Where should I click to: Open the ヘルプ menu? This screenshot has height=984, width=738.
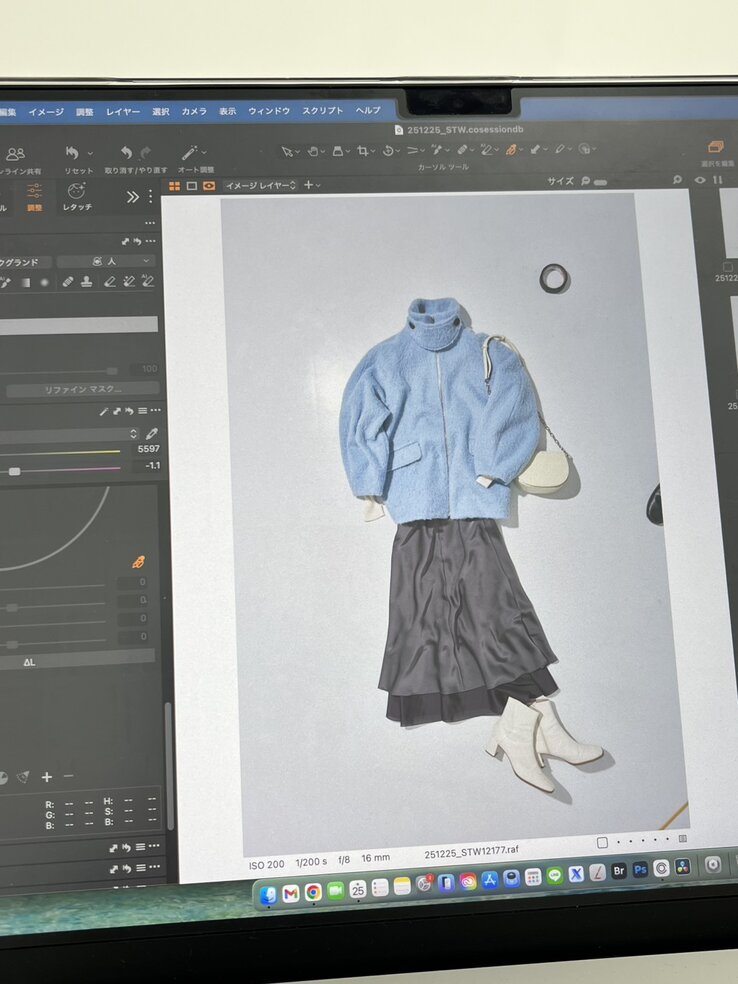368,110
